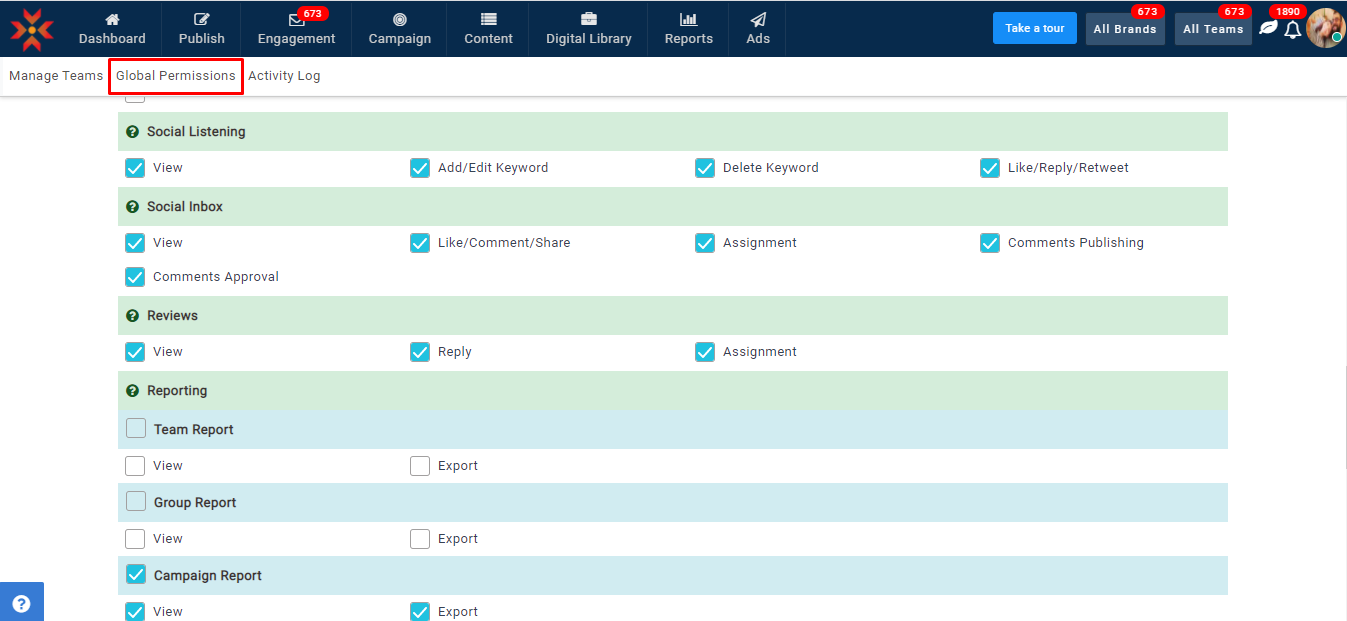Screen dimensions: 1347x621
Task: Toggle the Comments Approval checkbox
Action: (x=135, y=277)
